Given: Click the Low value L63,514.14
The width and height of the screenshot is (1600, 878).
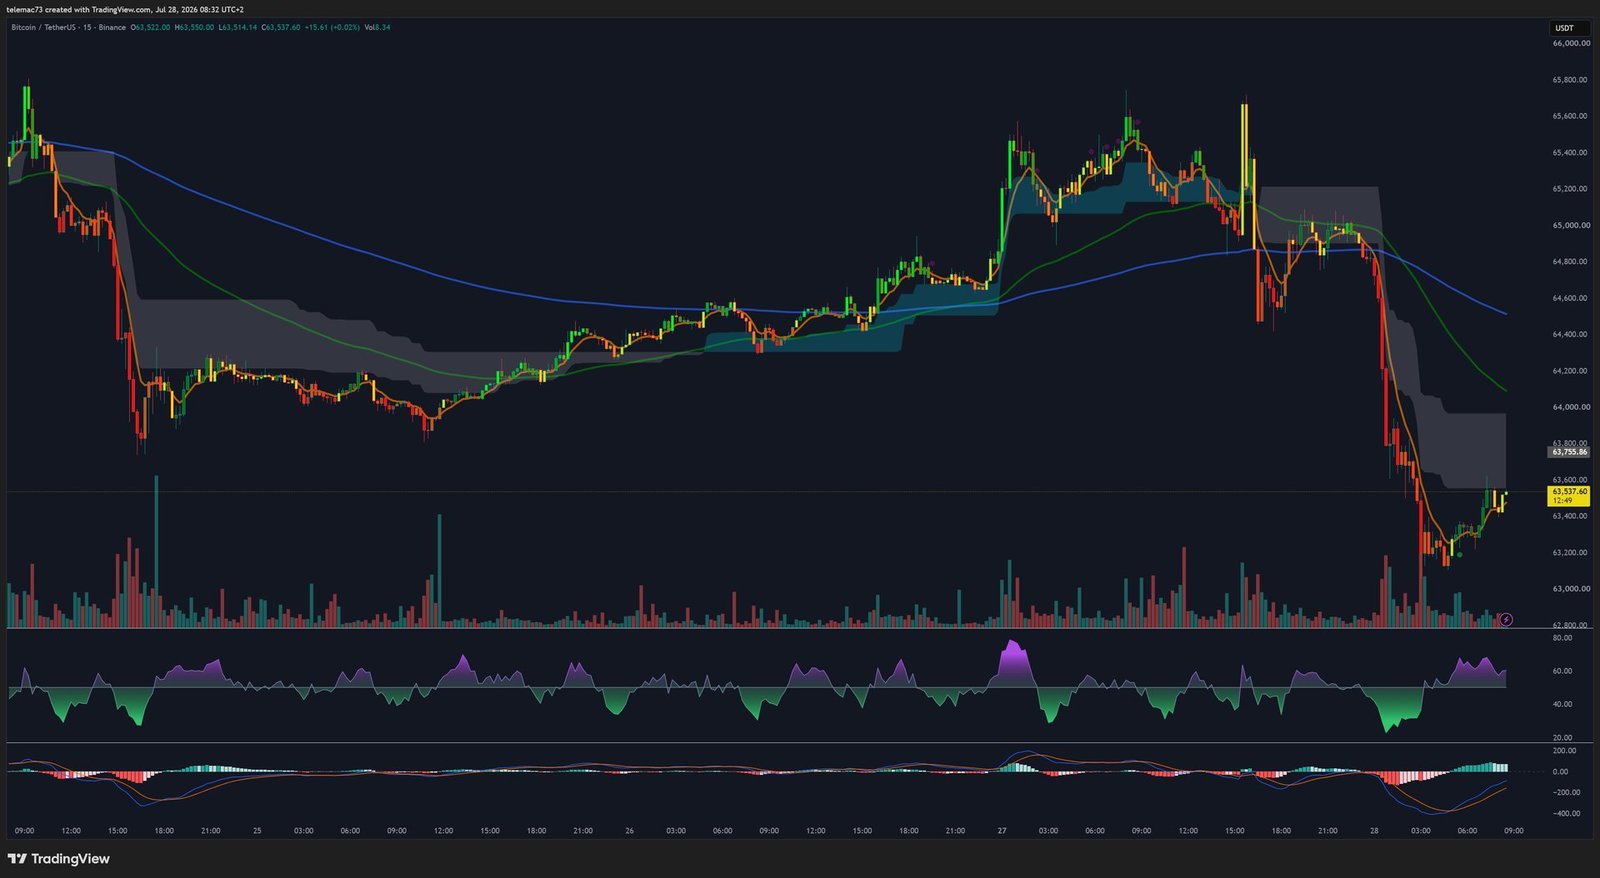Looking at the screenshot, I should [x=237, y=27].
